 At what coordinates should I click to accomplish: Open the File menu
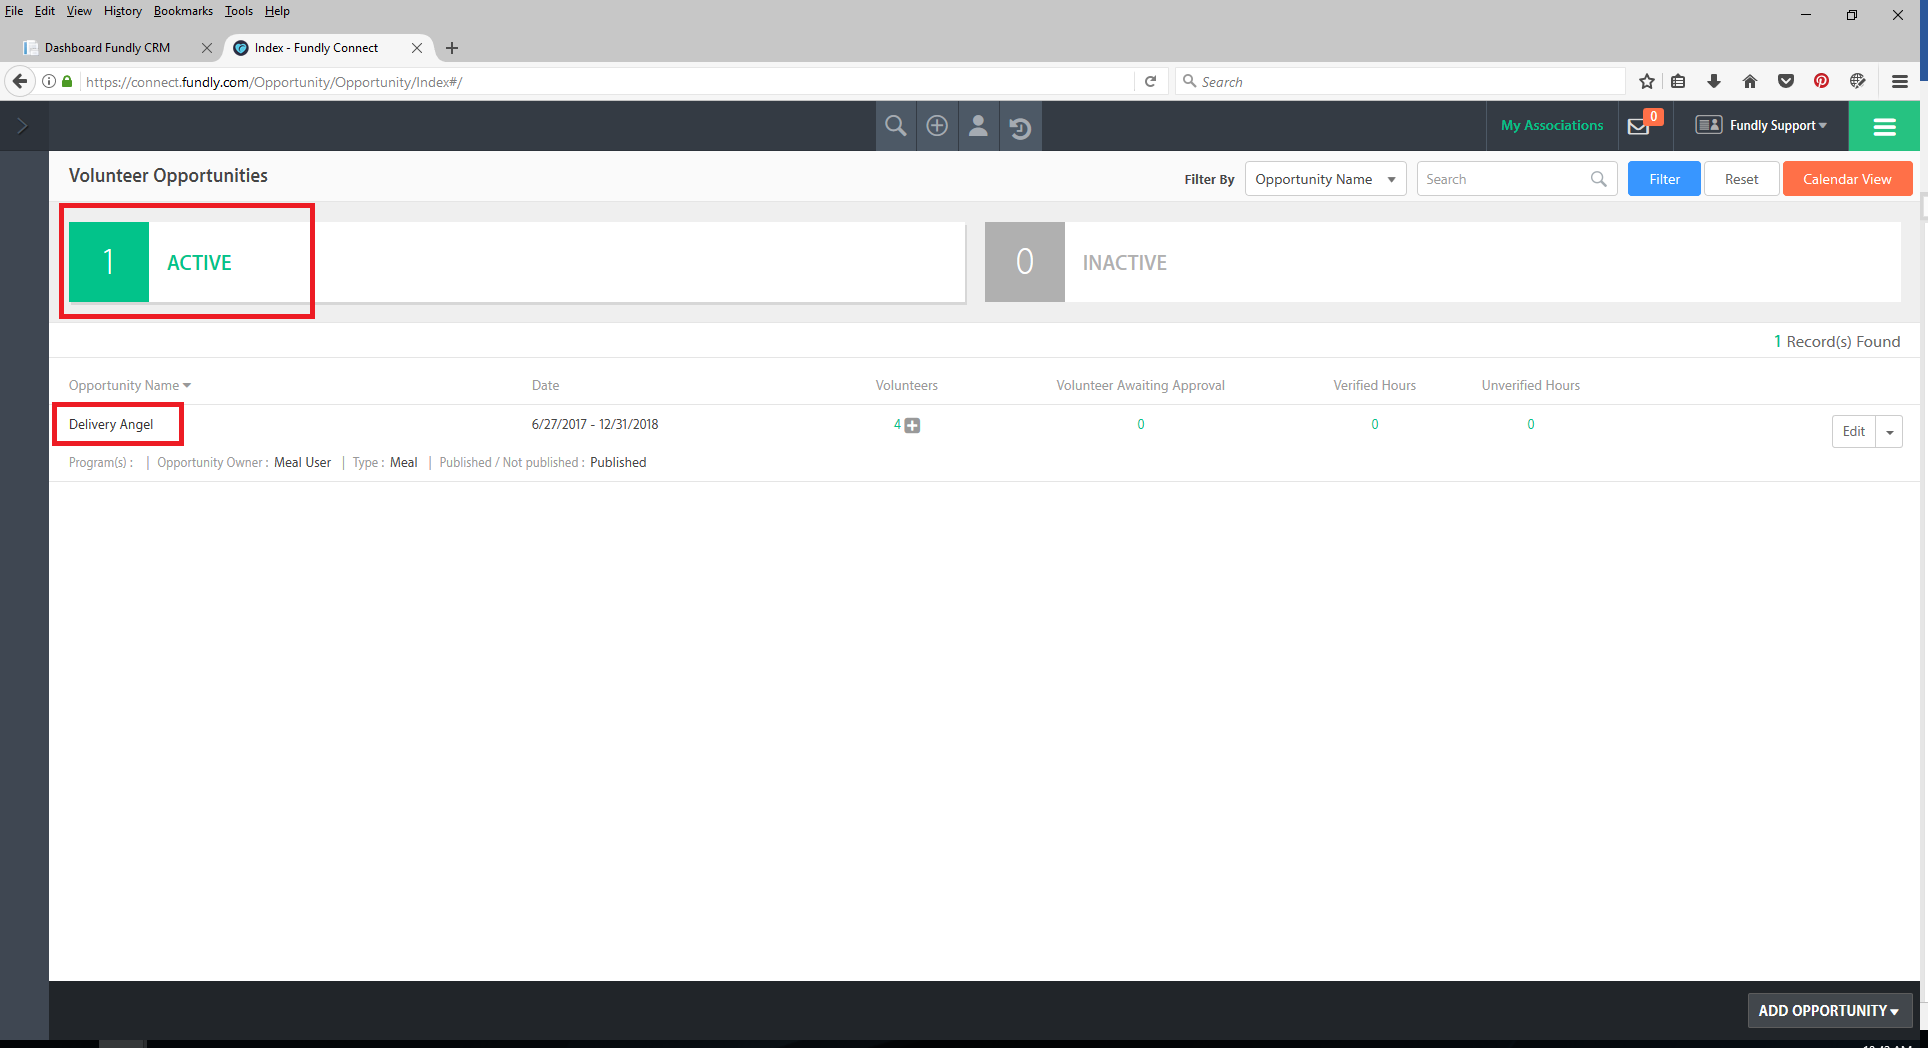pos(14,11)
